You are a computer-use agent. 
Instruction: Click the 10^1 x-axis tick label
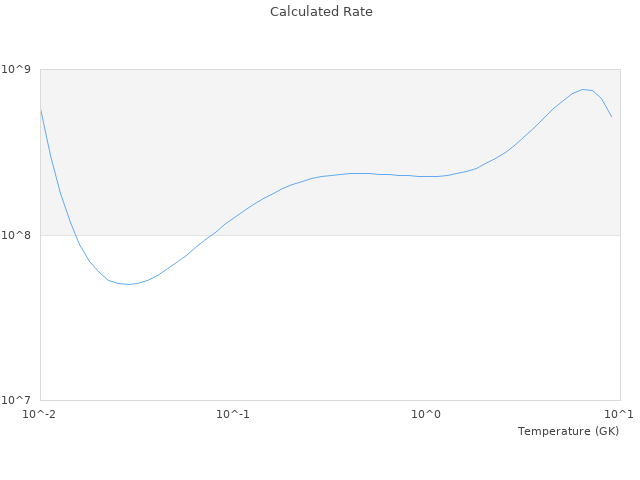click(618, 414)
